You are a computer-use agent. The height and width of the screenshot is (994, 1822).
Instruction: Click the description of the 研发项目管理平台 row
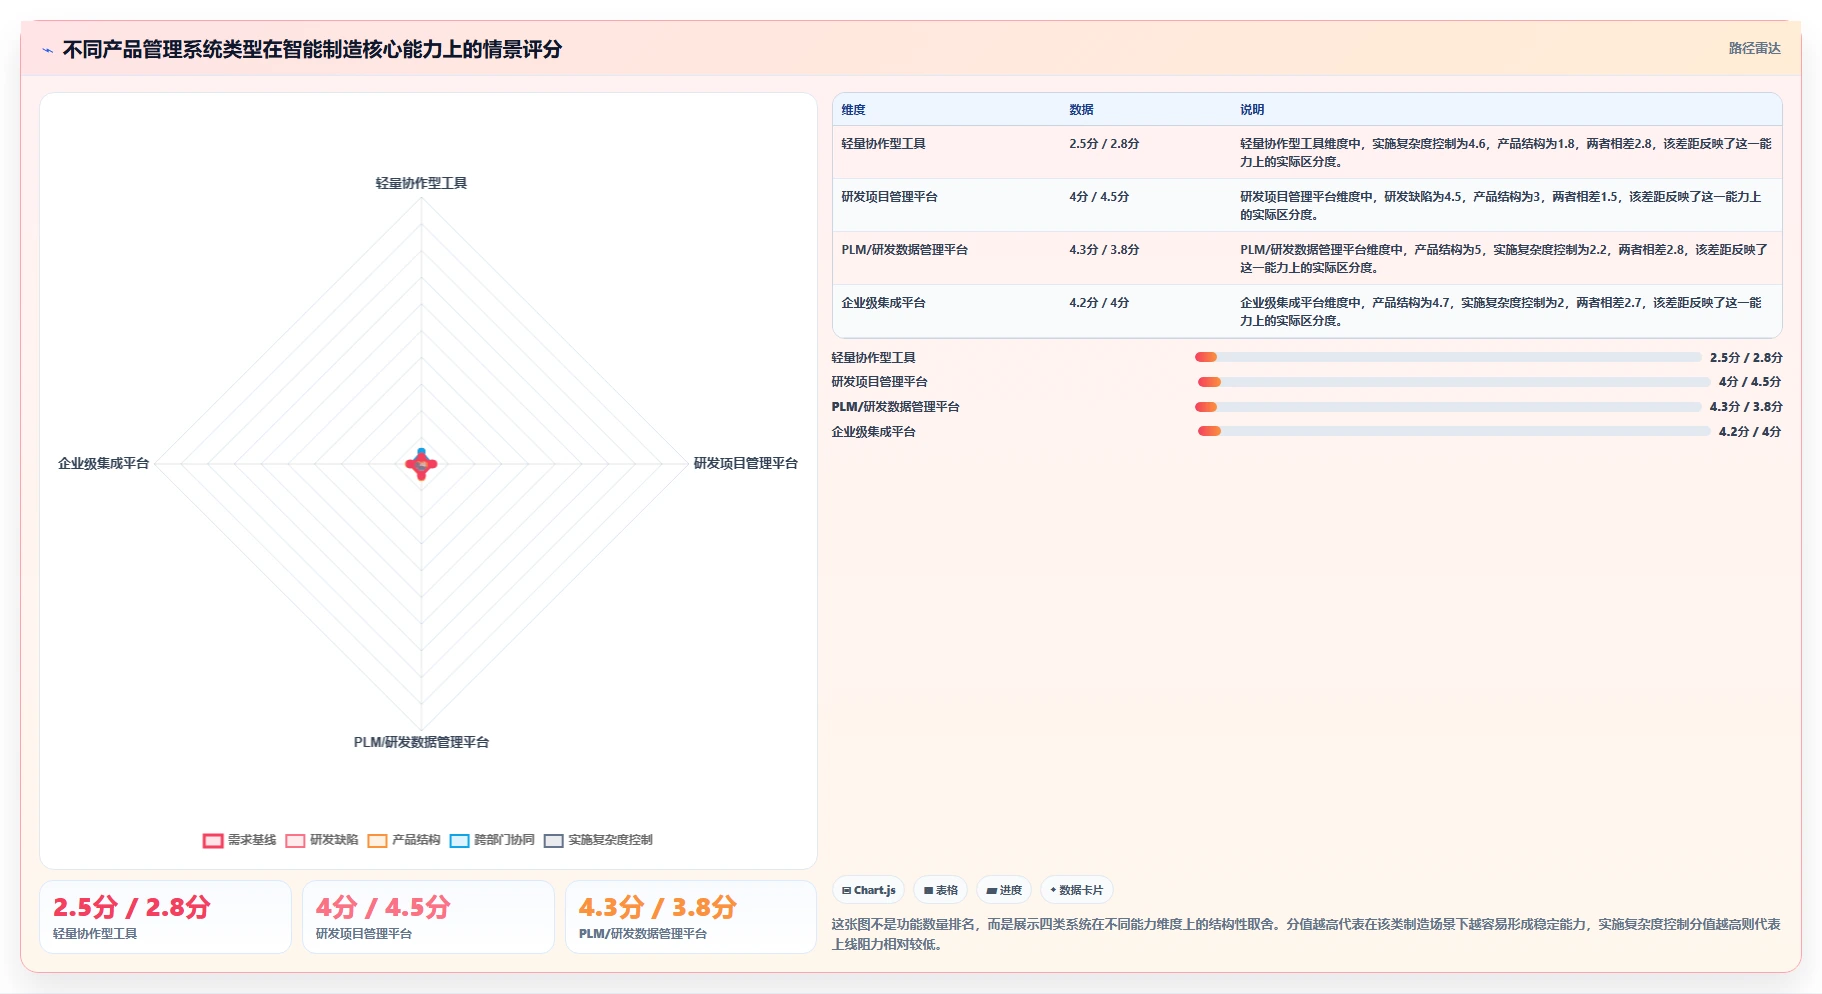(x=1501, y=206)
